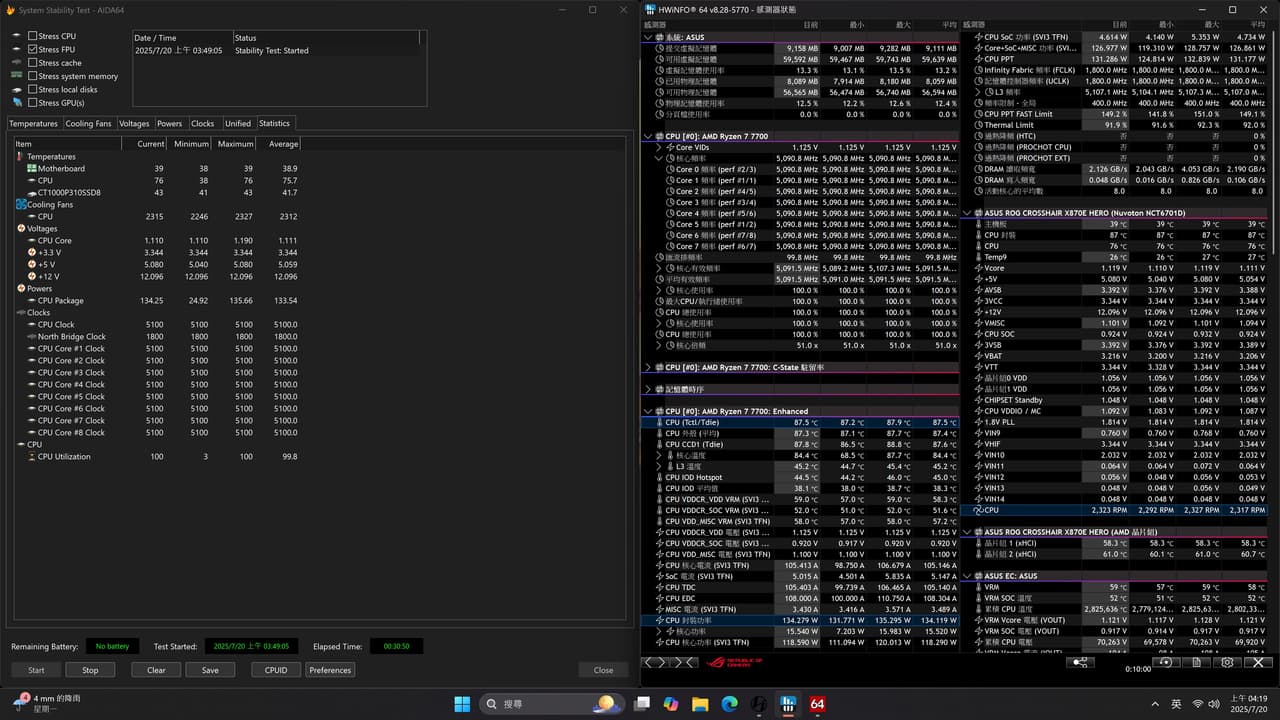
Task: Collapse the CPU [#0]: AMD Ryzen 7 7700 group
Action: click(648, 136)
